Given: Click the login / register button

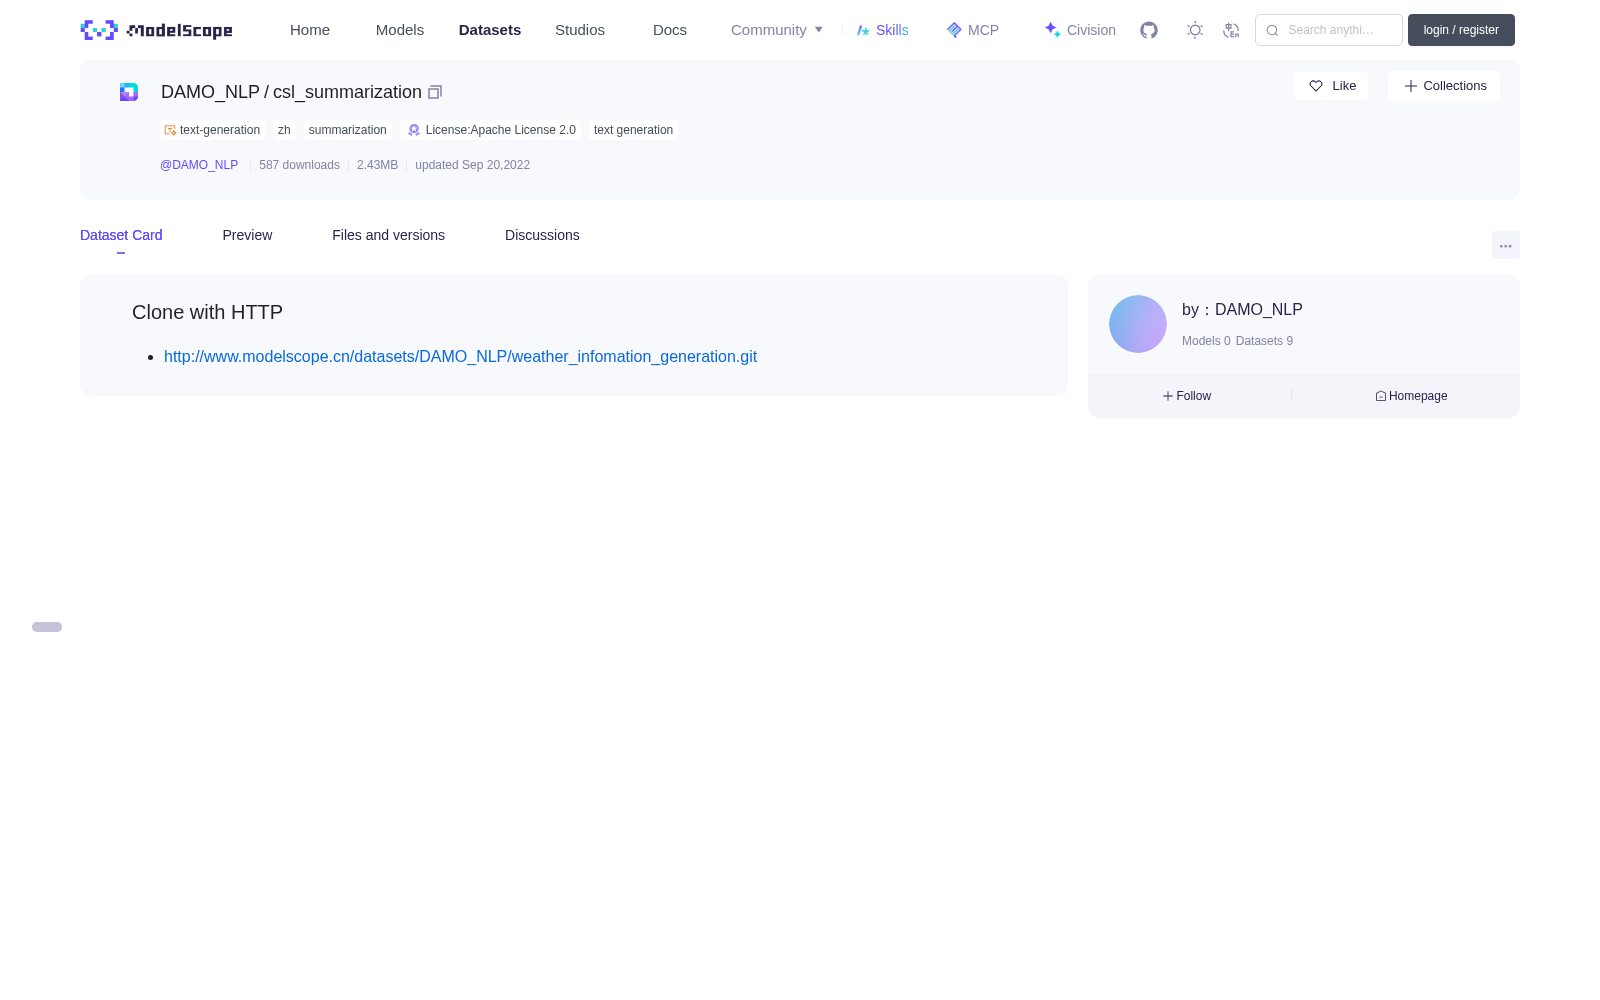Looking at the screenshot, I should (x=1461, y=30).
